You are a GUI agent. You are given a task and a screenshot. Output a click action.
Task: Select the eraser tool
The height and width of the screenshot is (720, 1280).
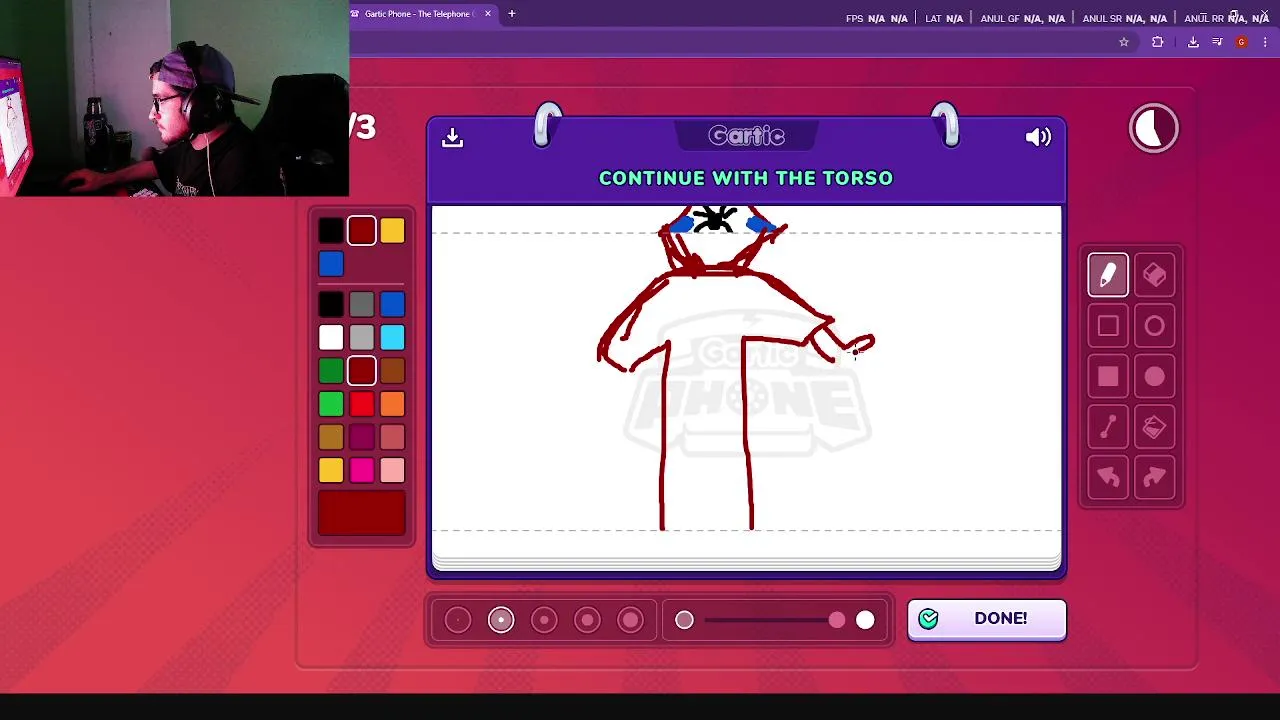point(1154,275)
